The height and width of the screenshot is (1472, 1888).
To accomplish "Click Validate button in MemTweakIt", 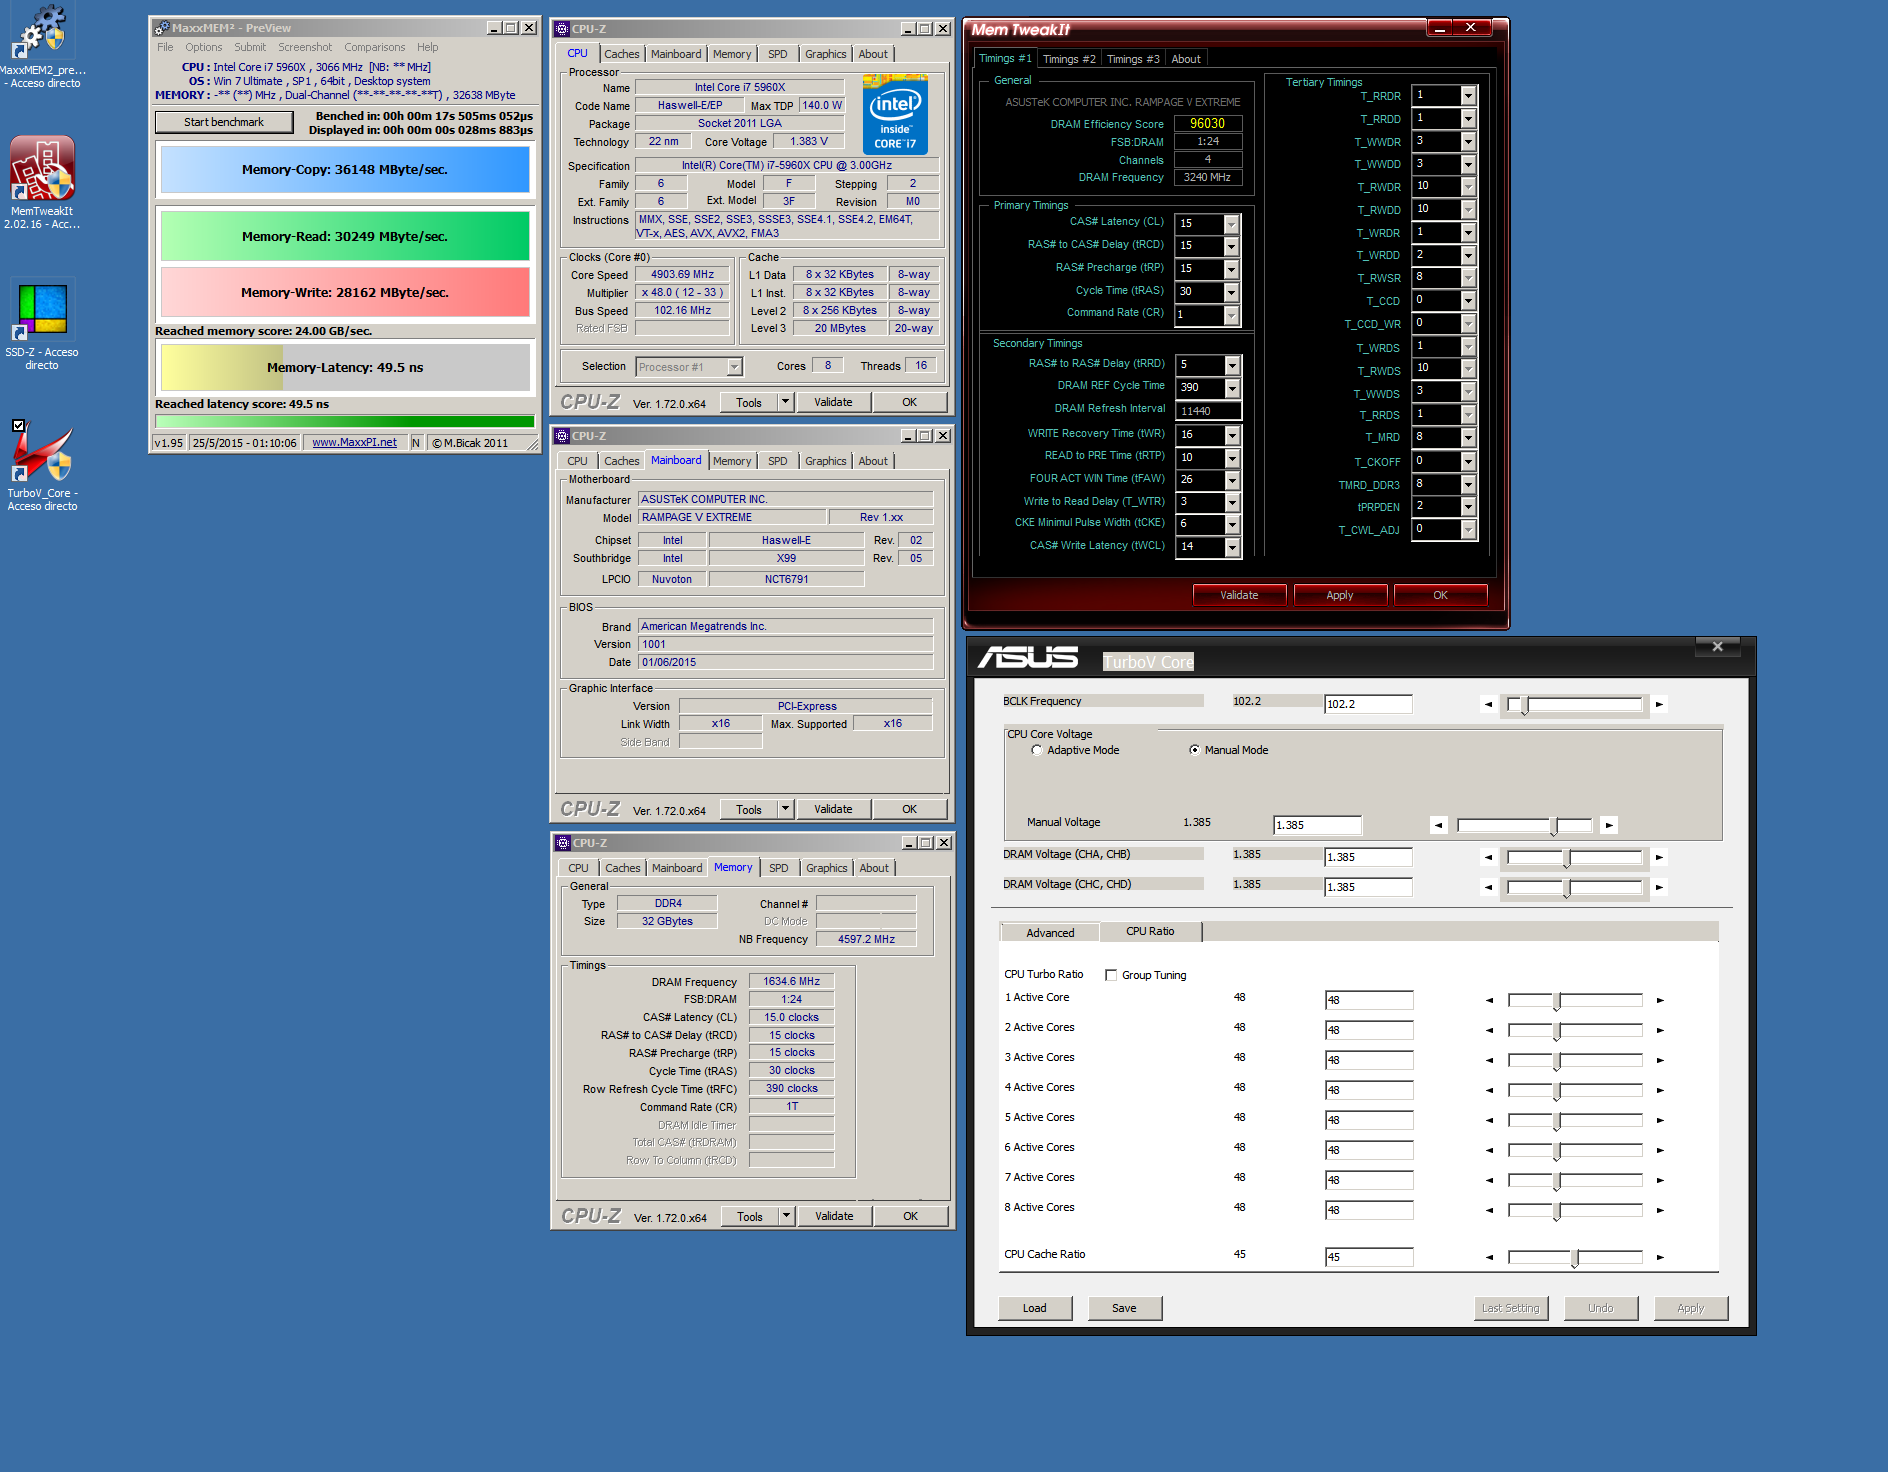I will tap(1239, 595).
